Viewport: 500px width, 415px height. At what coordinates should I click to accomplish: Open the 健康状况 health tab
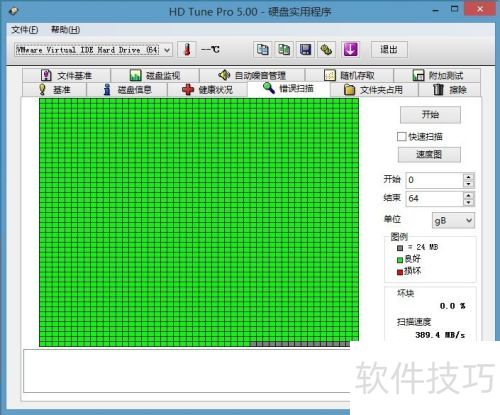click(x=207, y=90)
